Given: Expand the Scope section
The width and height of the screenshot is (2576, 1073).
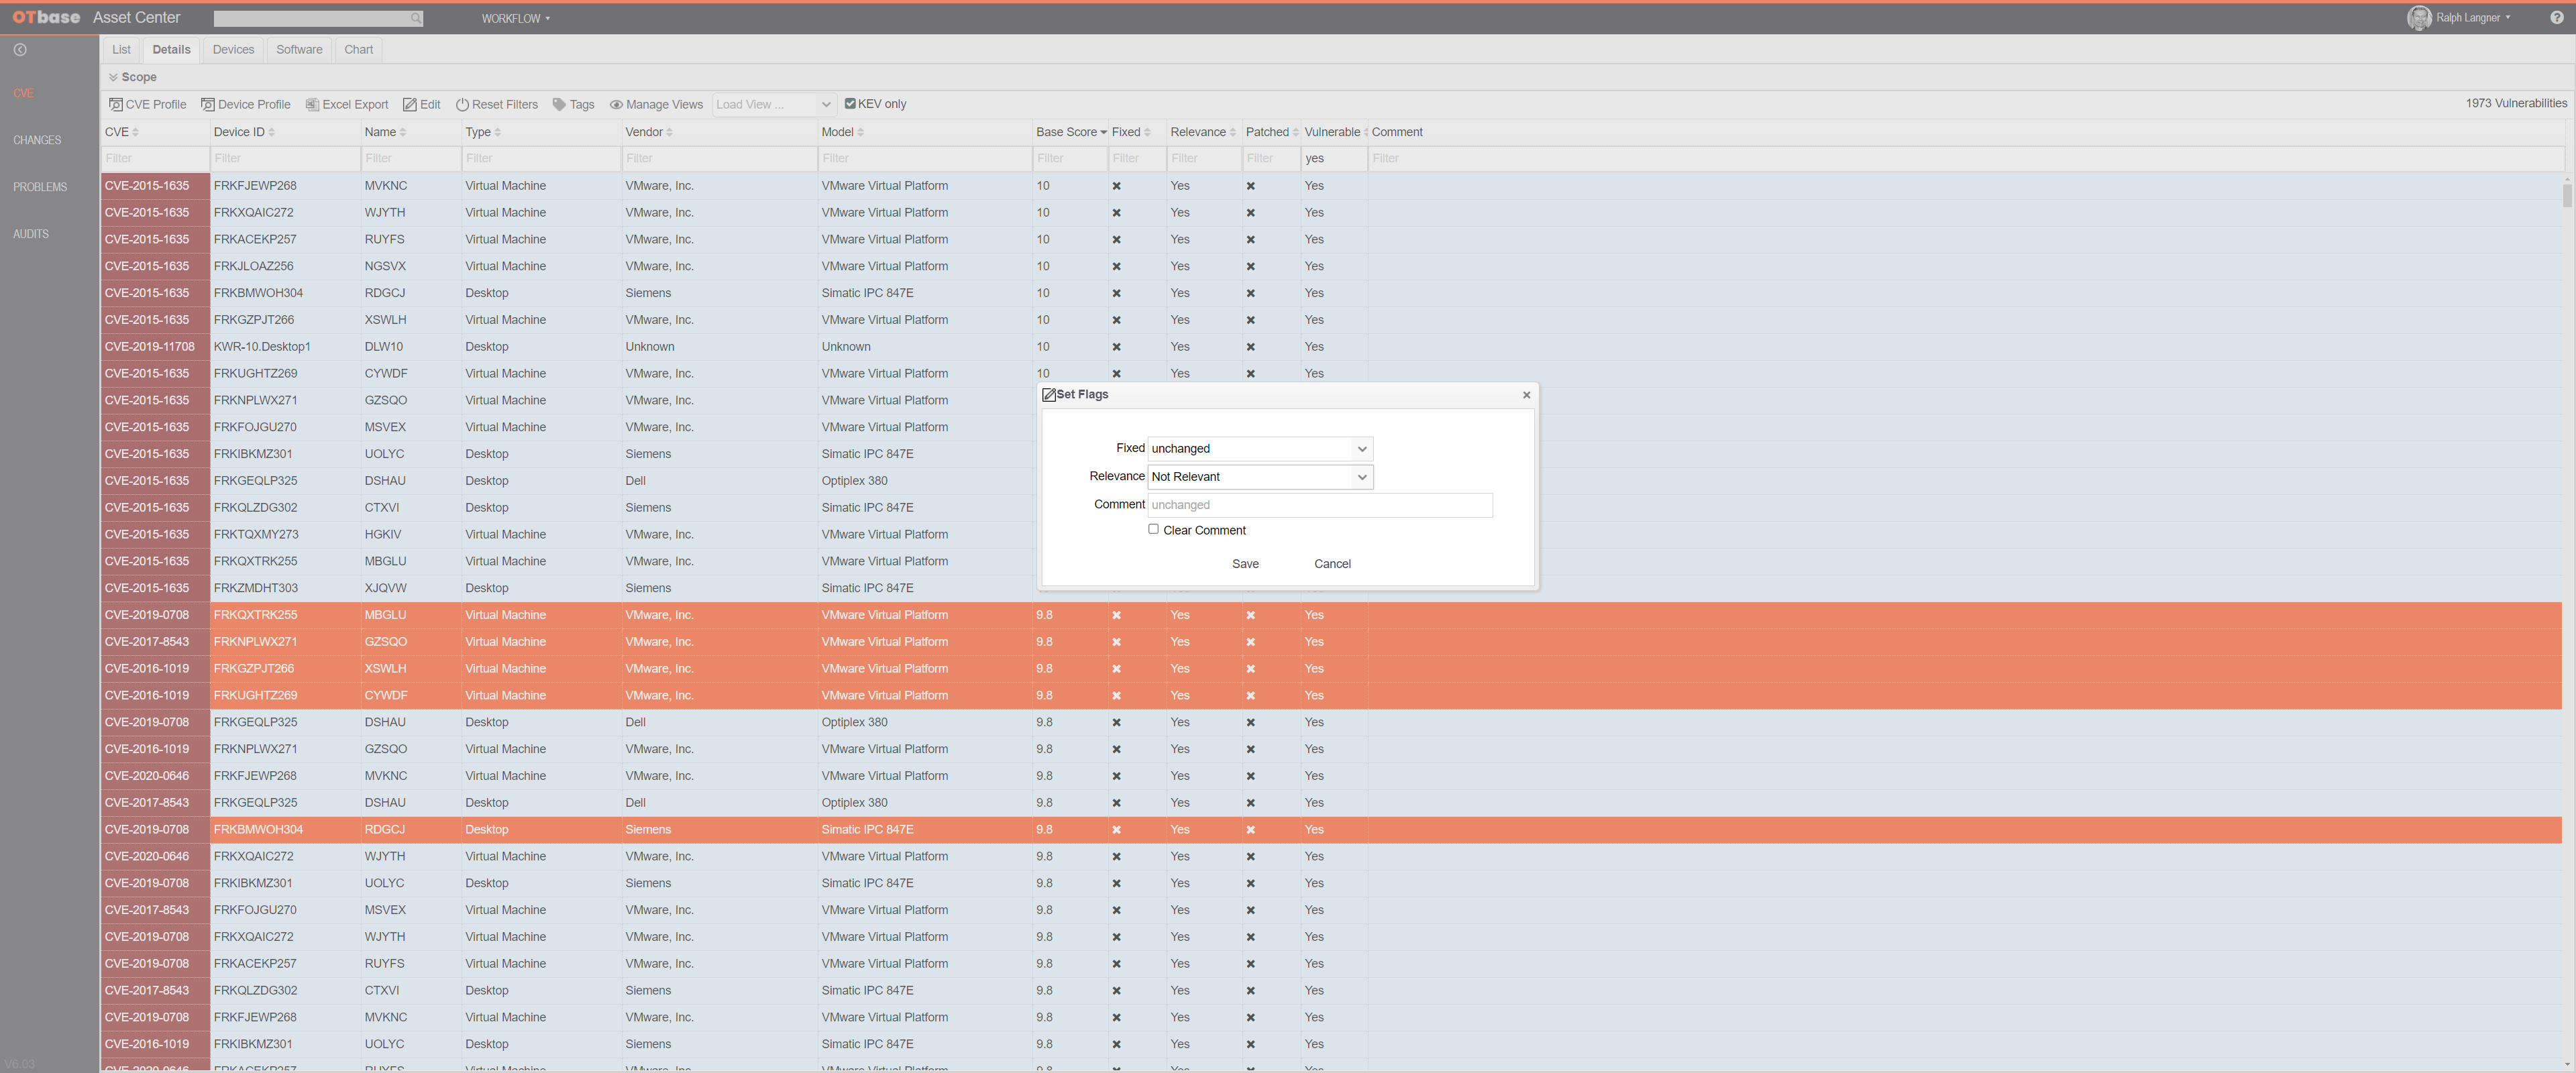Looking at the screenshot, I should tap(133, 77).
